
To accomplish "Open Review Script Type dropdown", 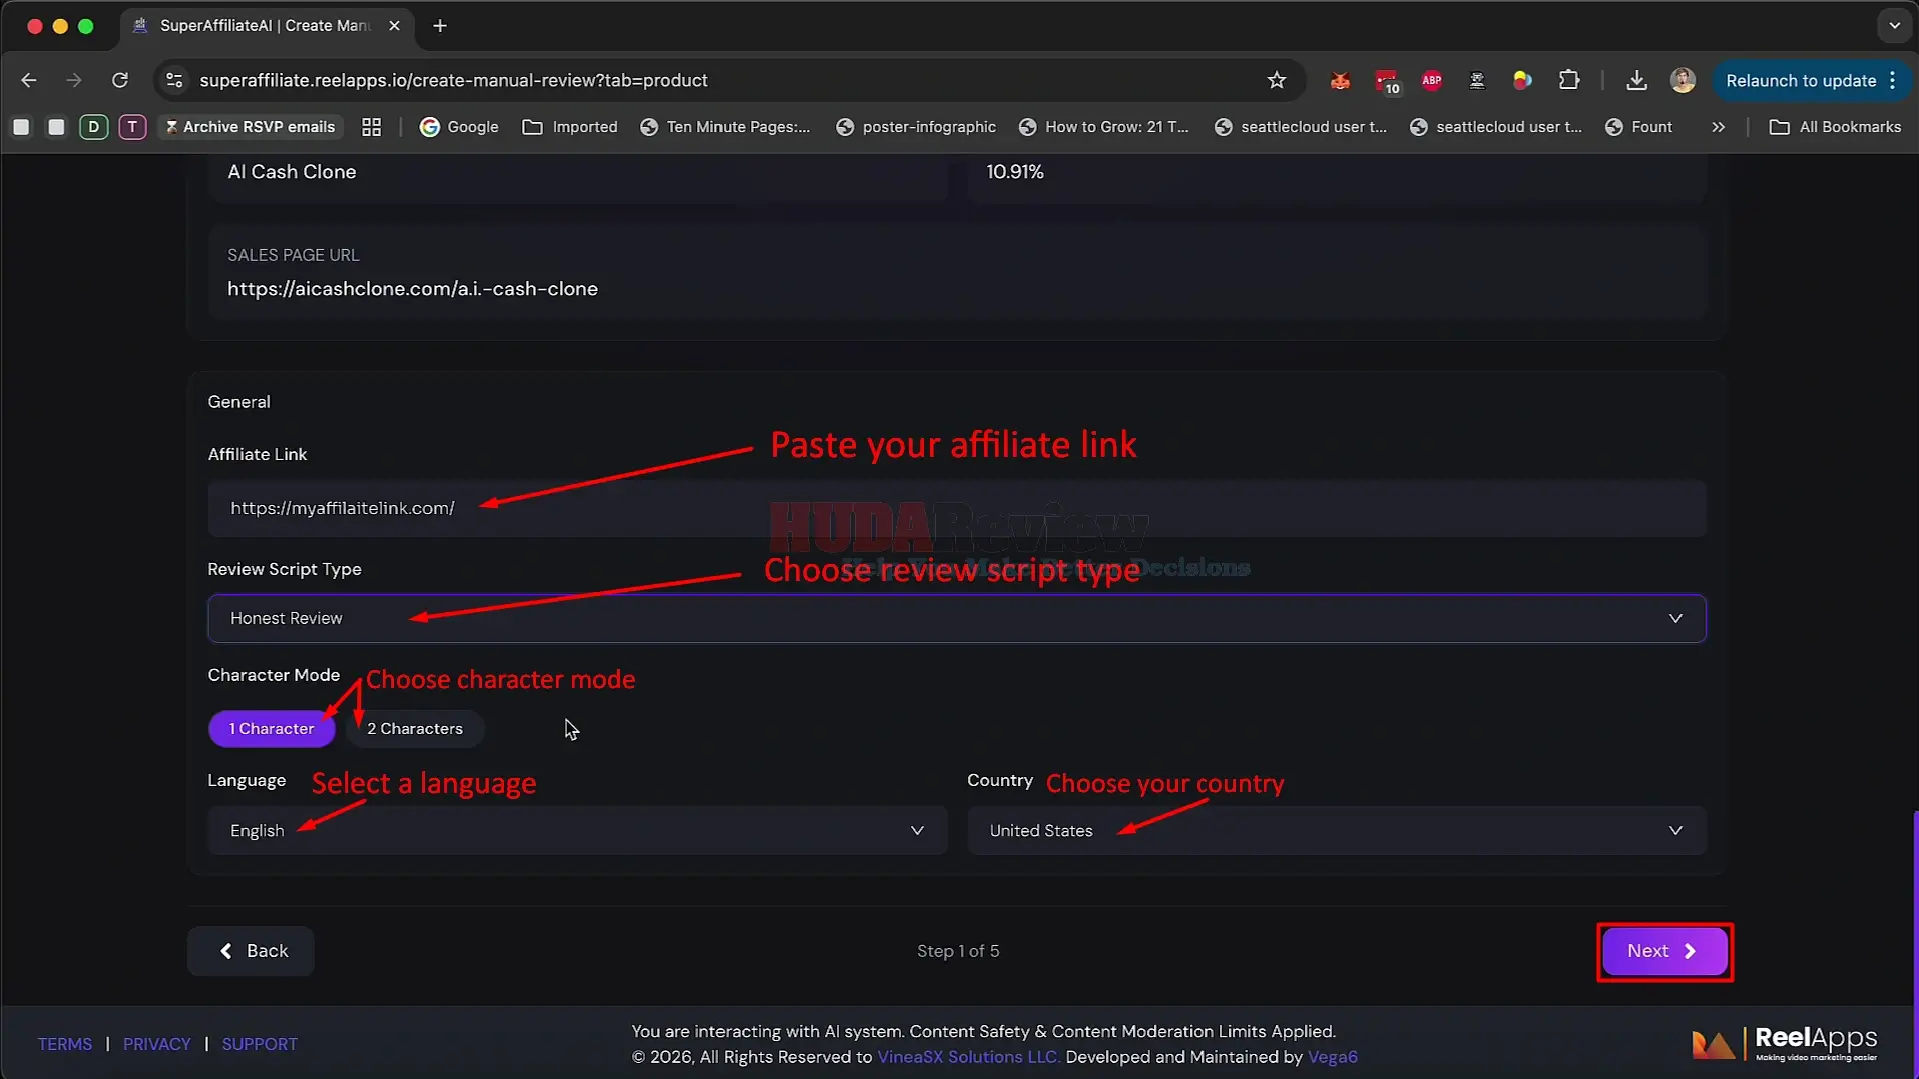I will coord(956,618).
